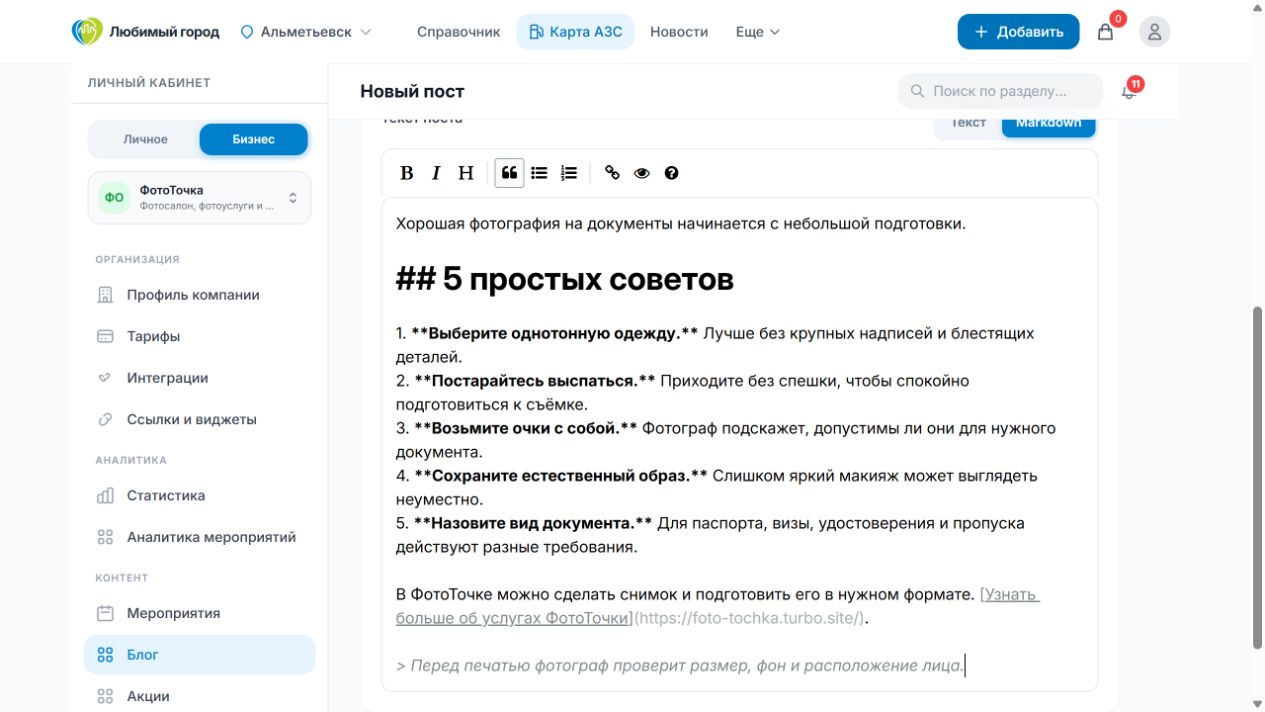Click the blockquote line Перед печатью фотограф
The image size is (1265, 712).
[x=680, y=666]
